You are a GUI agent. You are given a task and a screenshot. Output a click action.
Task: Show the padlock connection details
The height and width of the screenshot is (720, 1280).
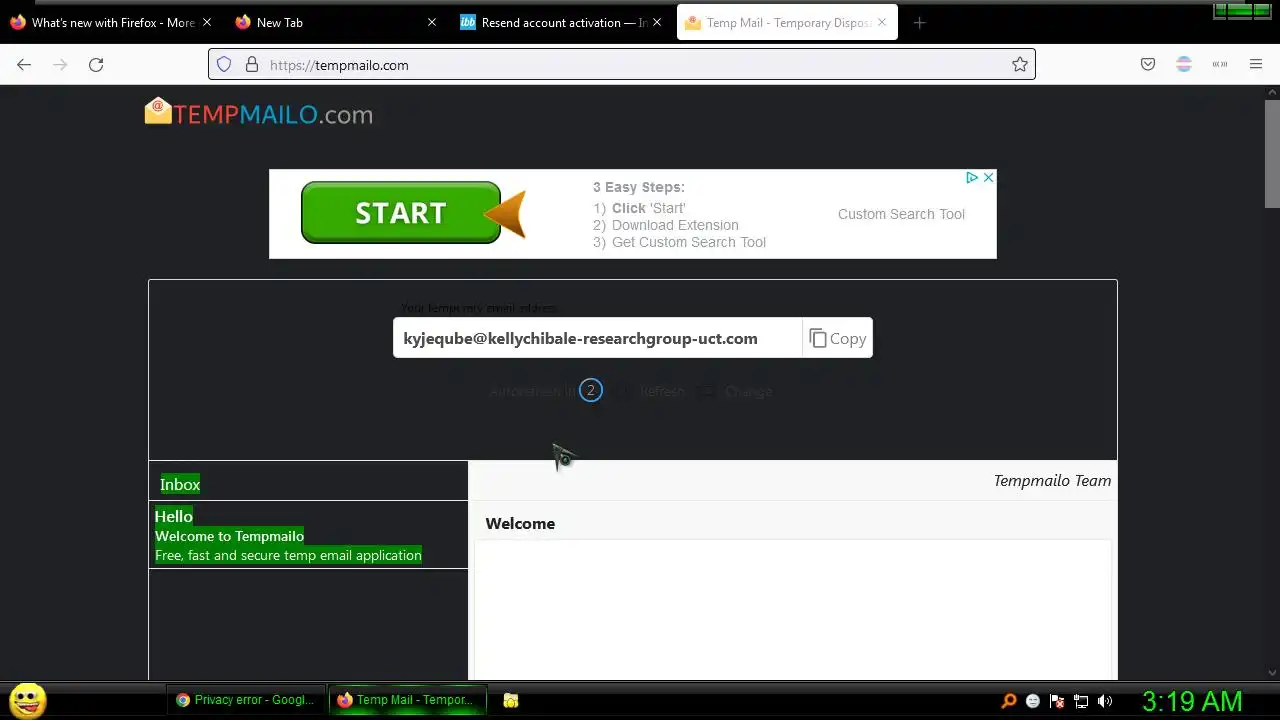click(252, 65)
